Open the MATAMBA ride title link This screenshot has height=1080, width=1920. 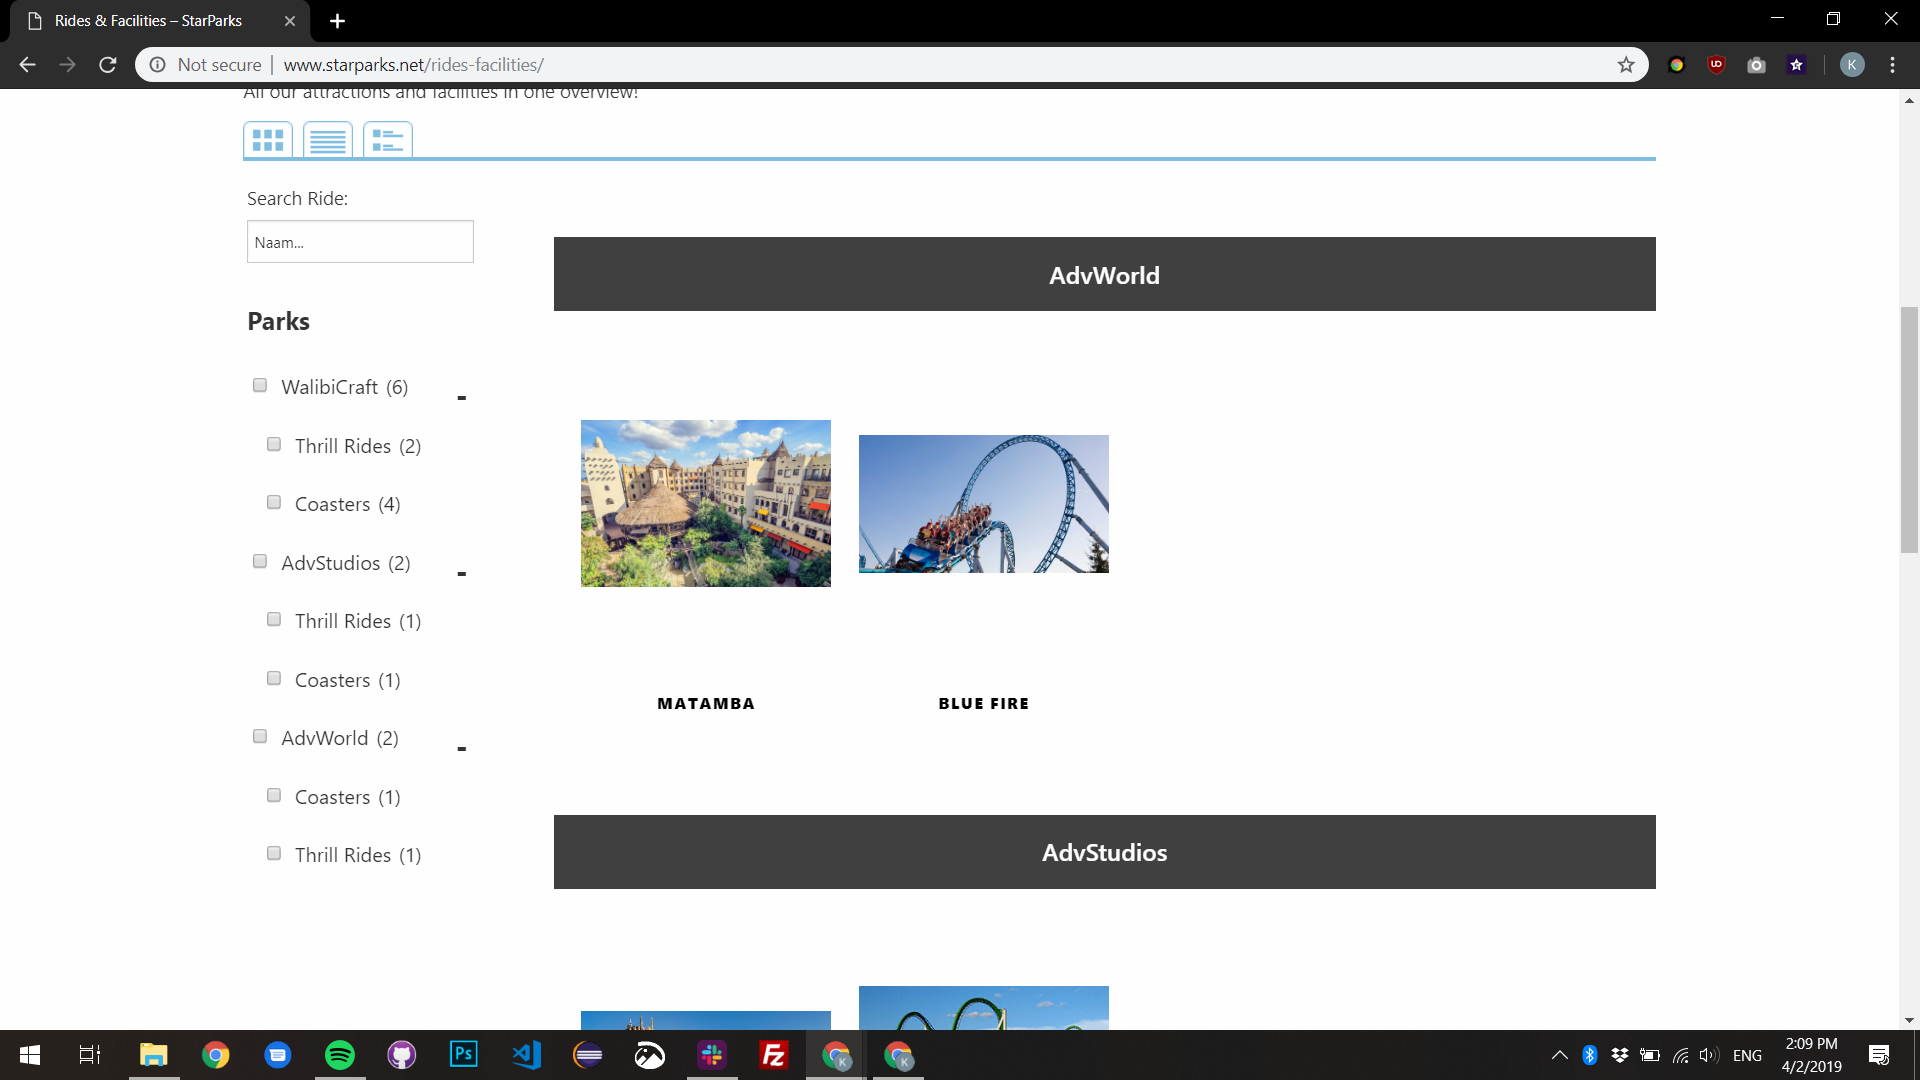[706, 704]
